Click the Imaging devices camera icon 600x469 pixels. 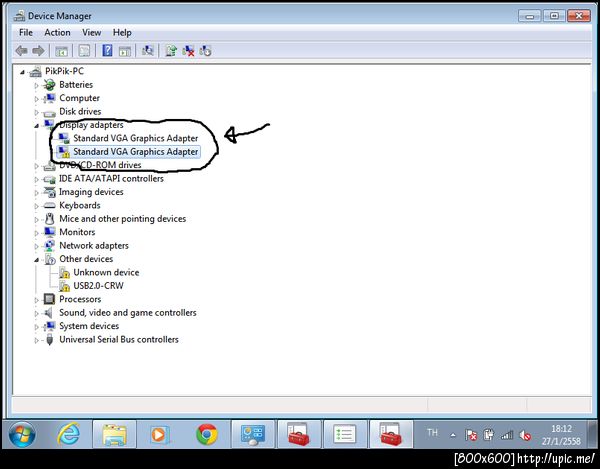point(49,192)
